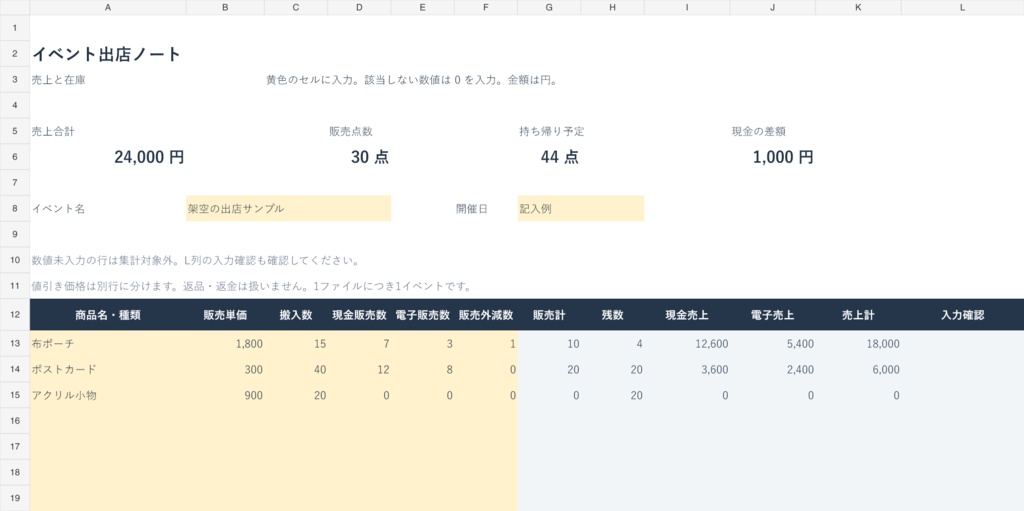Click the '布ポーチ' product cell
This screenshot has height=511, width=1024.
108,344
